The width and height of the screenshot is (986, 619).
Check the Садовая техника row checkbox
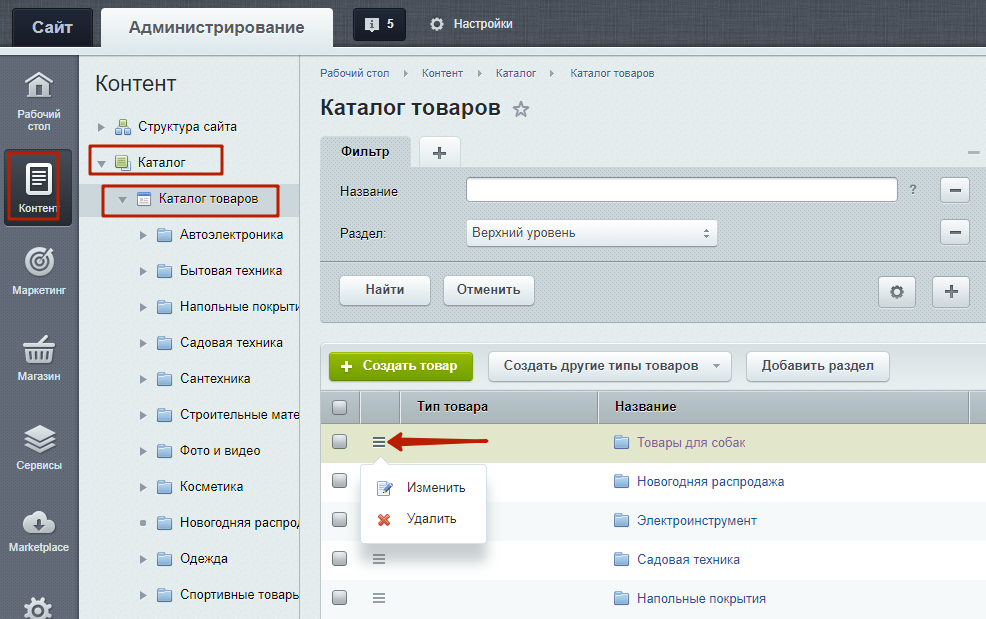(340, 558)
